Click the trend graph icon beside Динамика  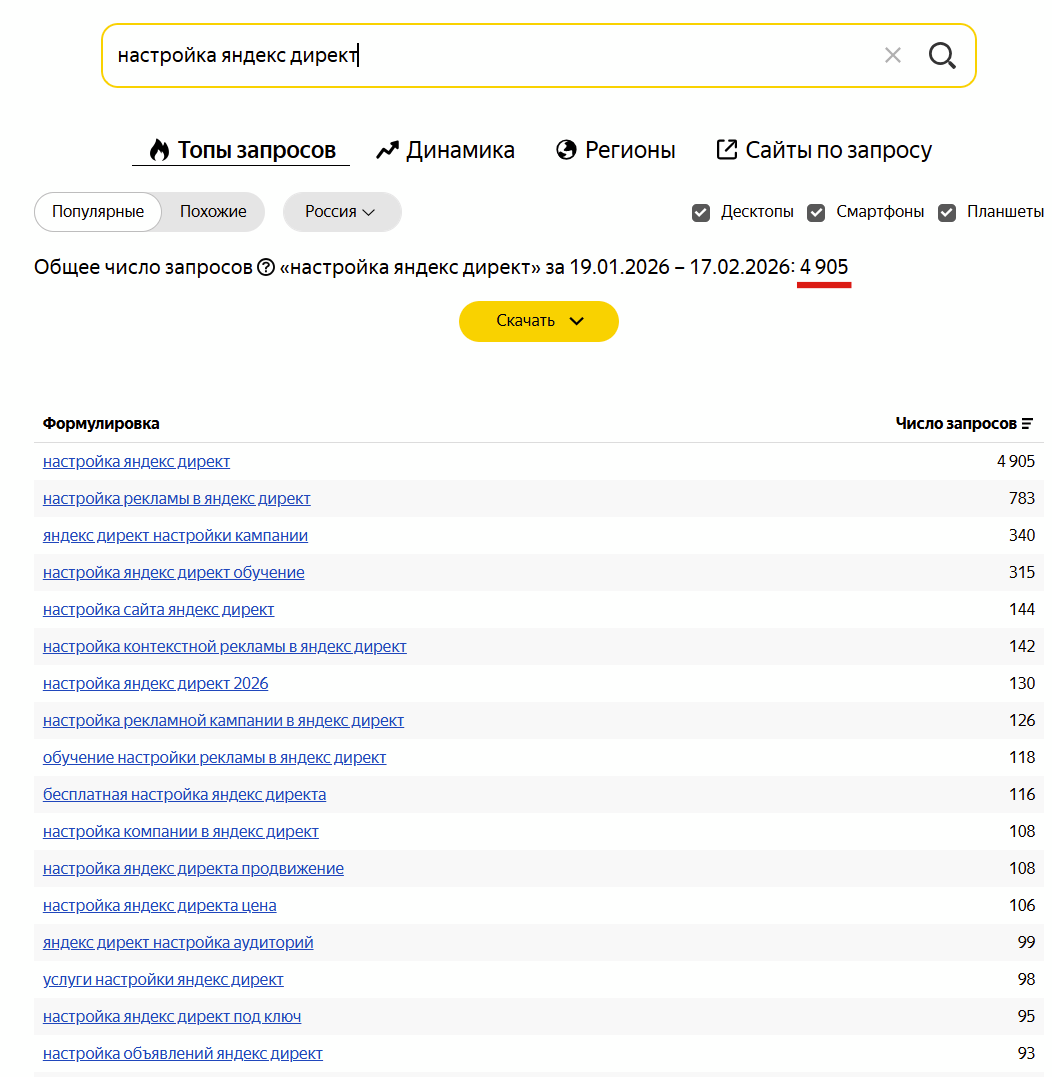click(x=387, y=148)
